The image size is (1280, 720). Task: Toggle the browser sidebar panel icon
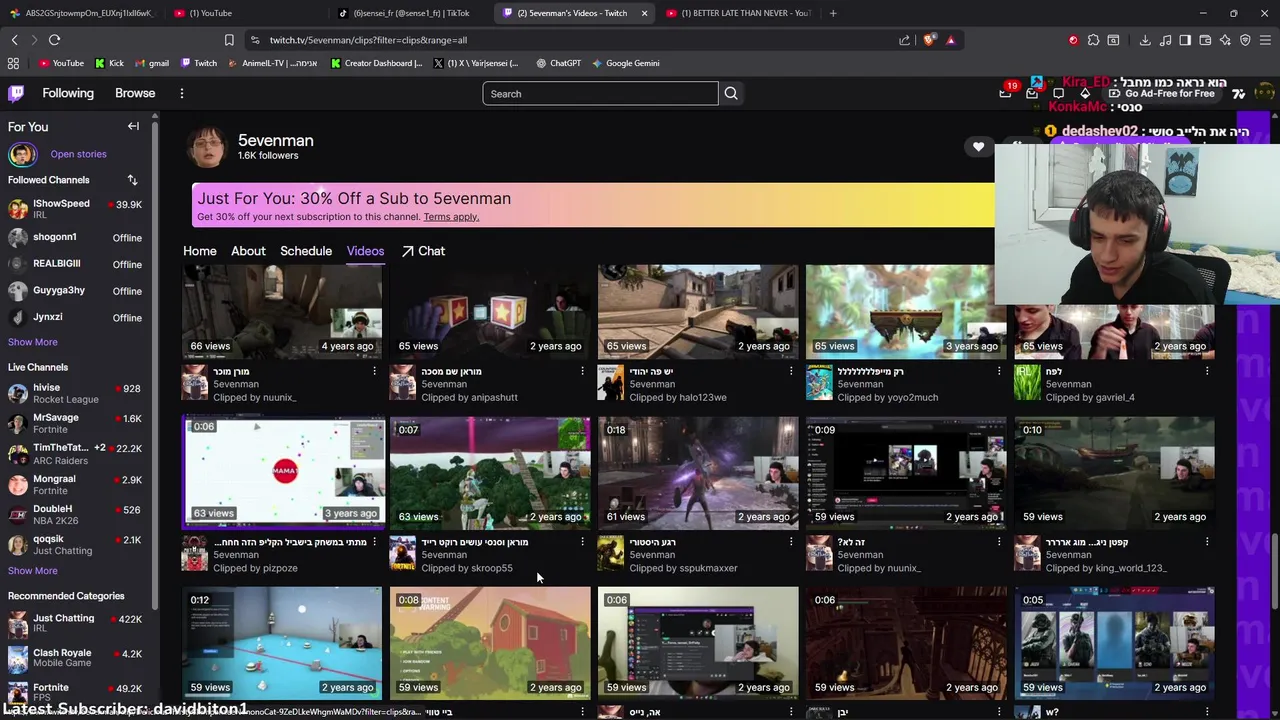[x=1185, y=40]
